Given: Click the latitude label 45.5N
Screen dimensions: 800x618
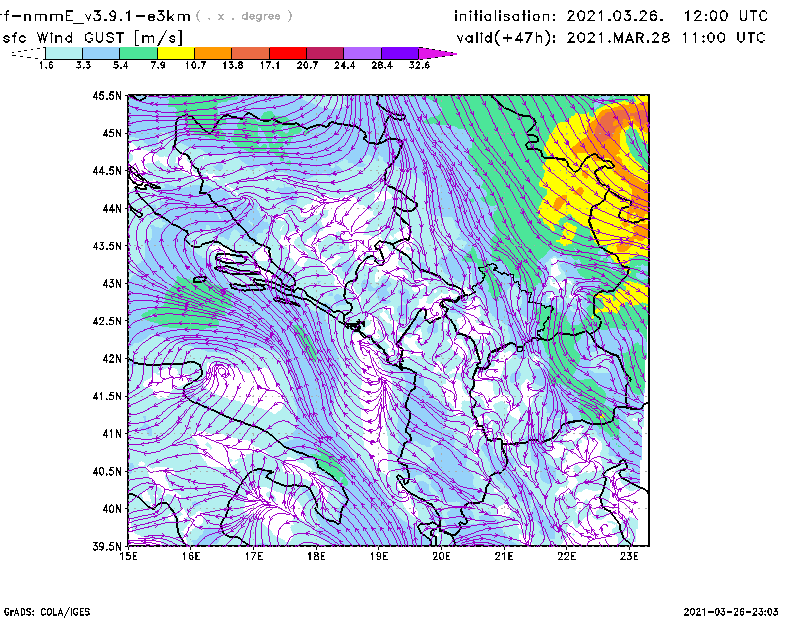Looking at the screenshot, I should (107, 95).
